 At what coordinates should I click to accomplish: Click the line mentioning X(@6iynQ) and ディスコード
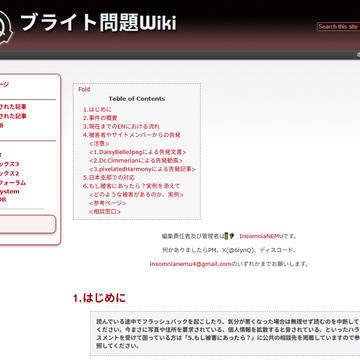[229, 250]
